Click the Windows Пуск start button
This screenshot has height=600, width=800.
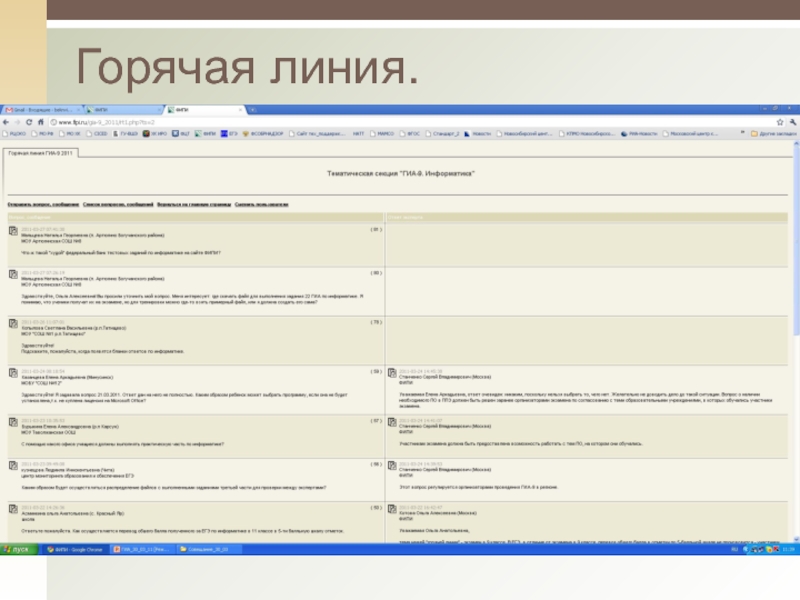pos(18,549)
